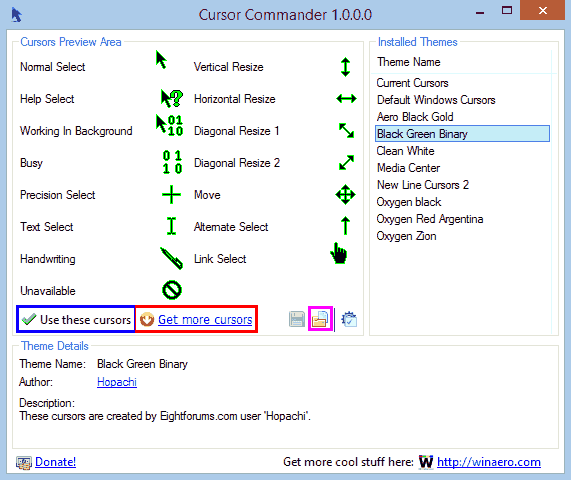
Task: Select the Aero Black Gold theme
Action: coord(462,117)
